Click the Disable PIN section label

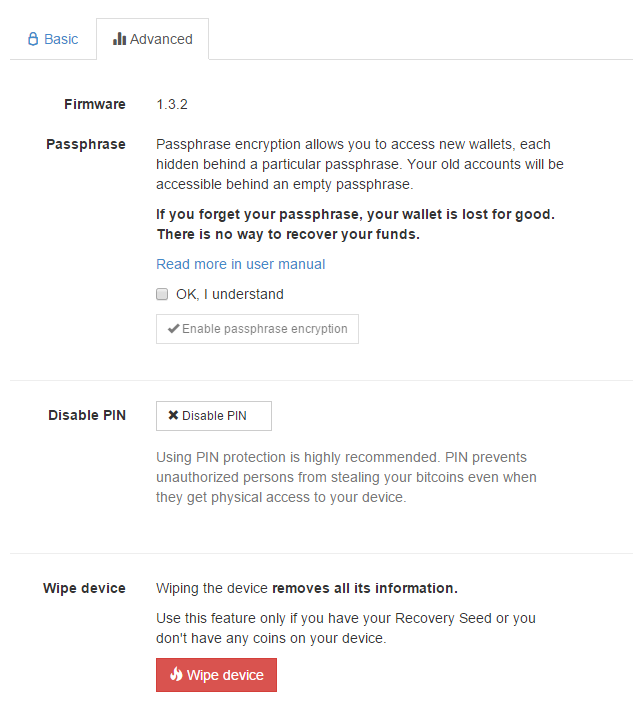(87, 415)
